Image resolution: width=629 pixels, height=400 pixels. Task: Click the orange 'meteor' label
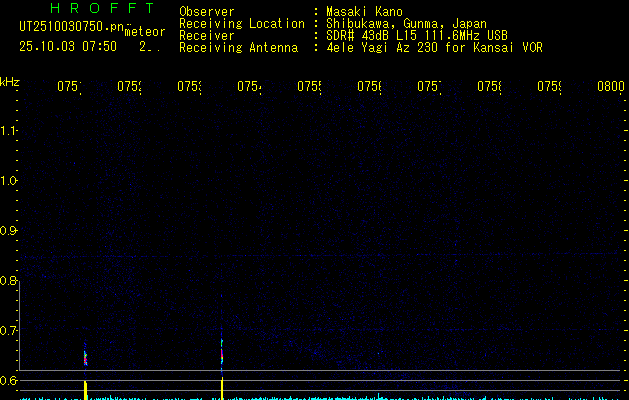[145, 31]
